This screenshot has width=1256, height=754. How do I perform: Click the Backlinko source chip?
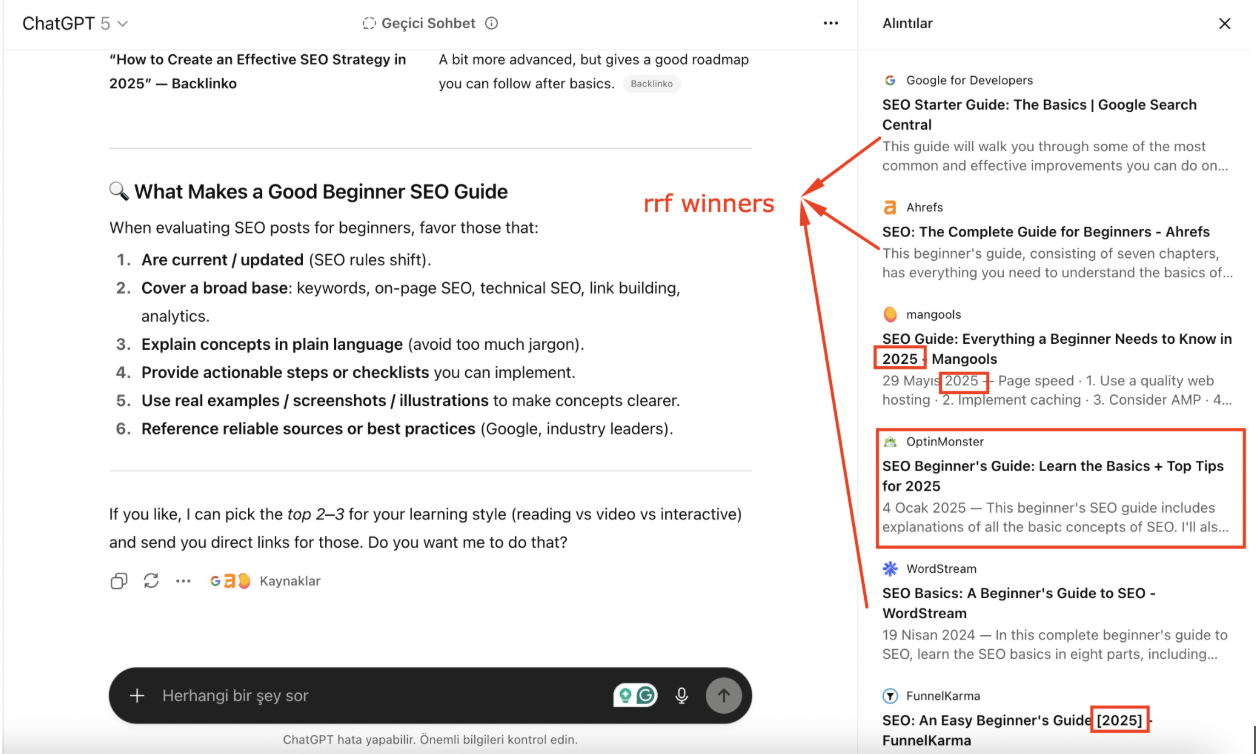tap(651, 84)
